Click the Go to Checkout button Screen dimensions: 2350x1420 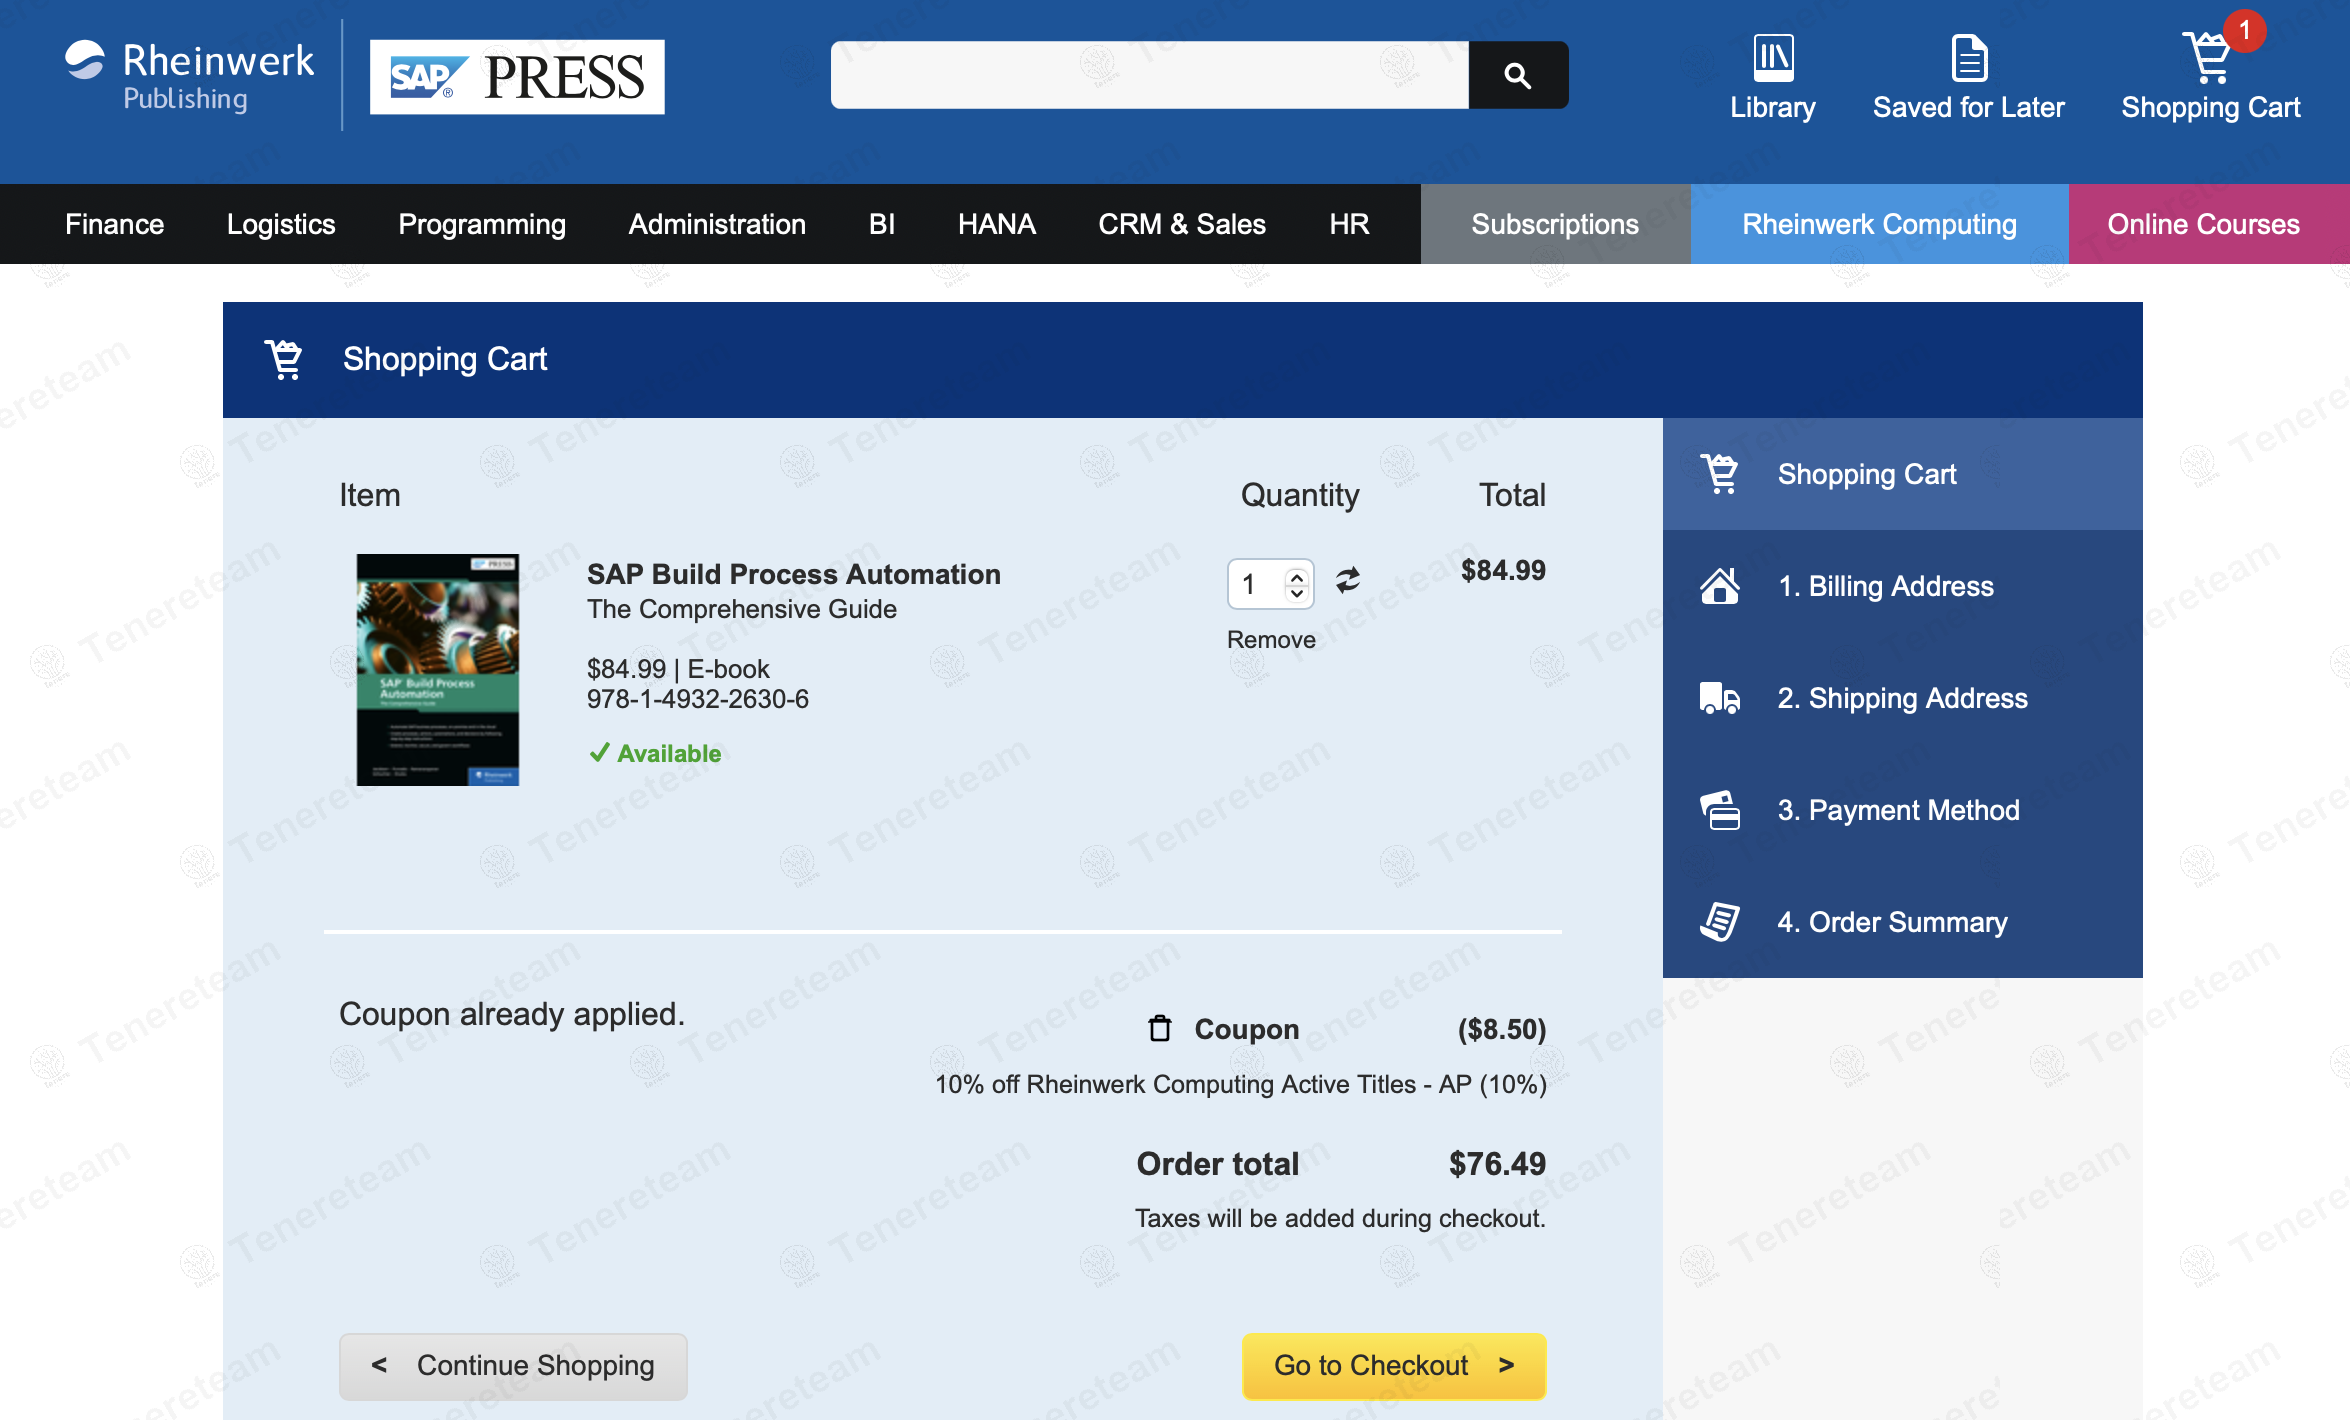(x=1393, y=1366)
